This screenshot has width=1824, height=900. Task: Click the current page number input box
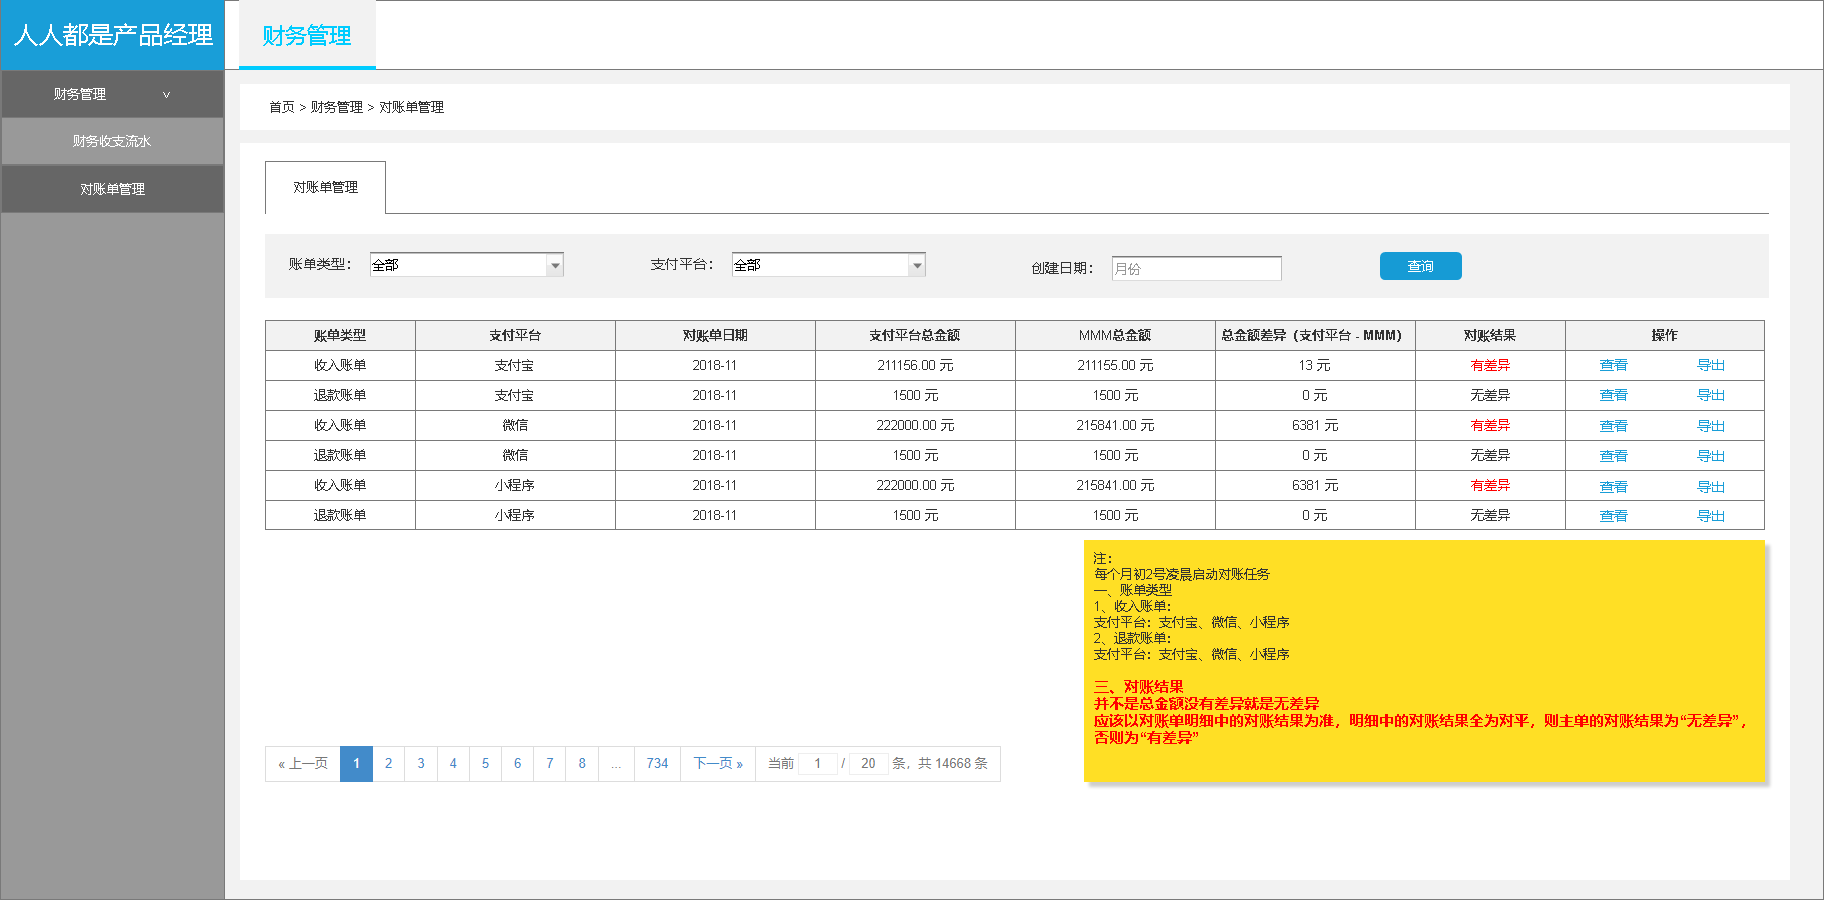click(818, 763)
